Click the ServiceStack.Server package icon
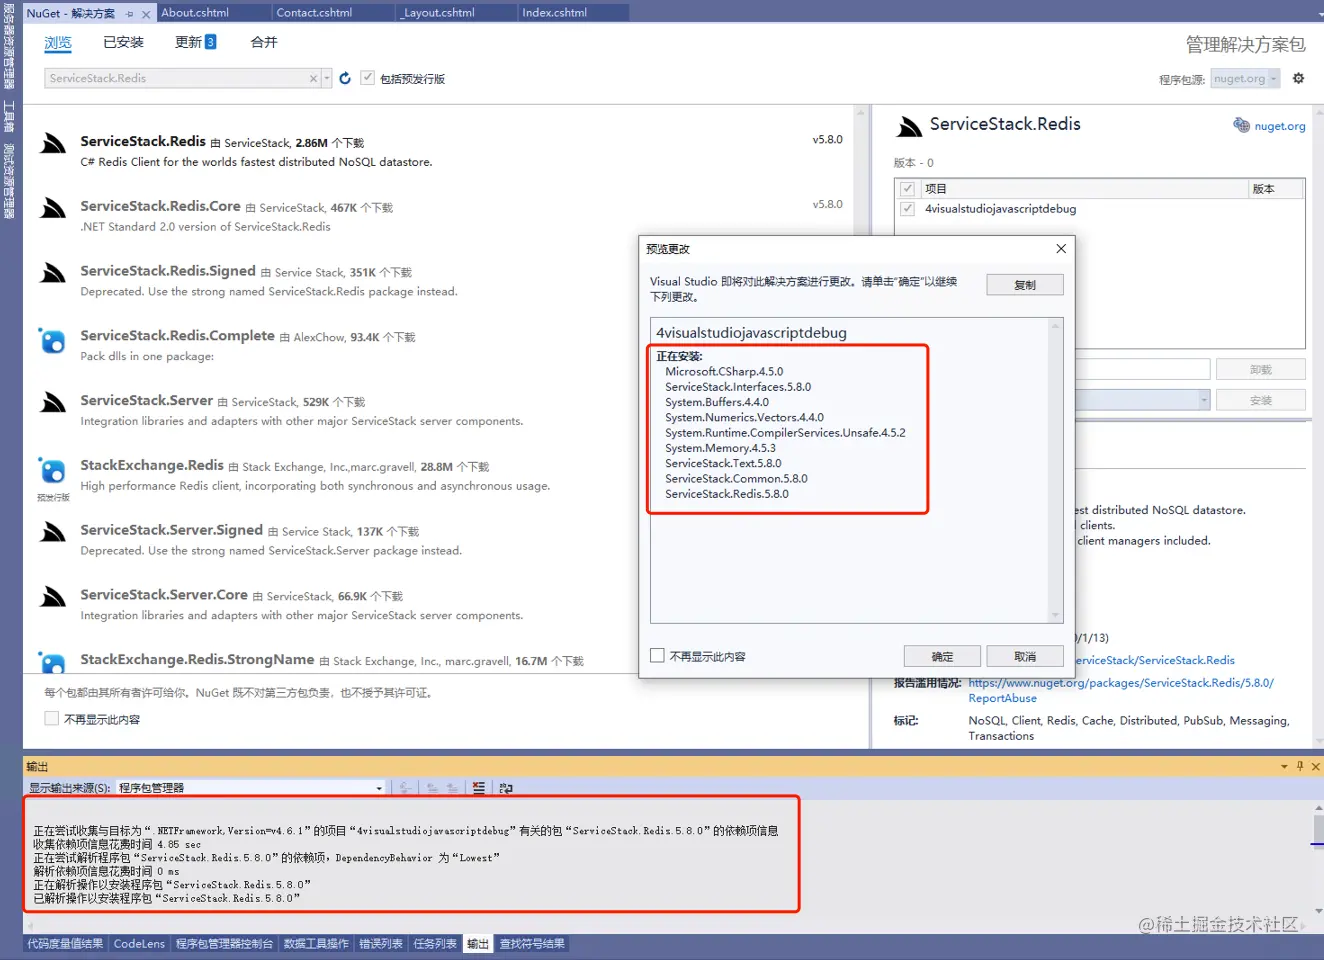The height and width of the screenshot is (960, 1324). (x=52, y=402)
